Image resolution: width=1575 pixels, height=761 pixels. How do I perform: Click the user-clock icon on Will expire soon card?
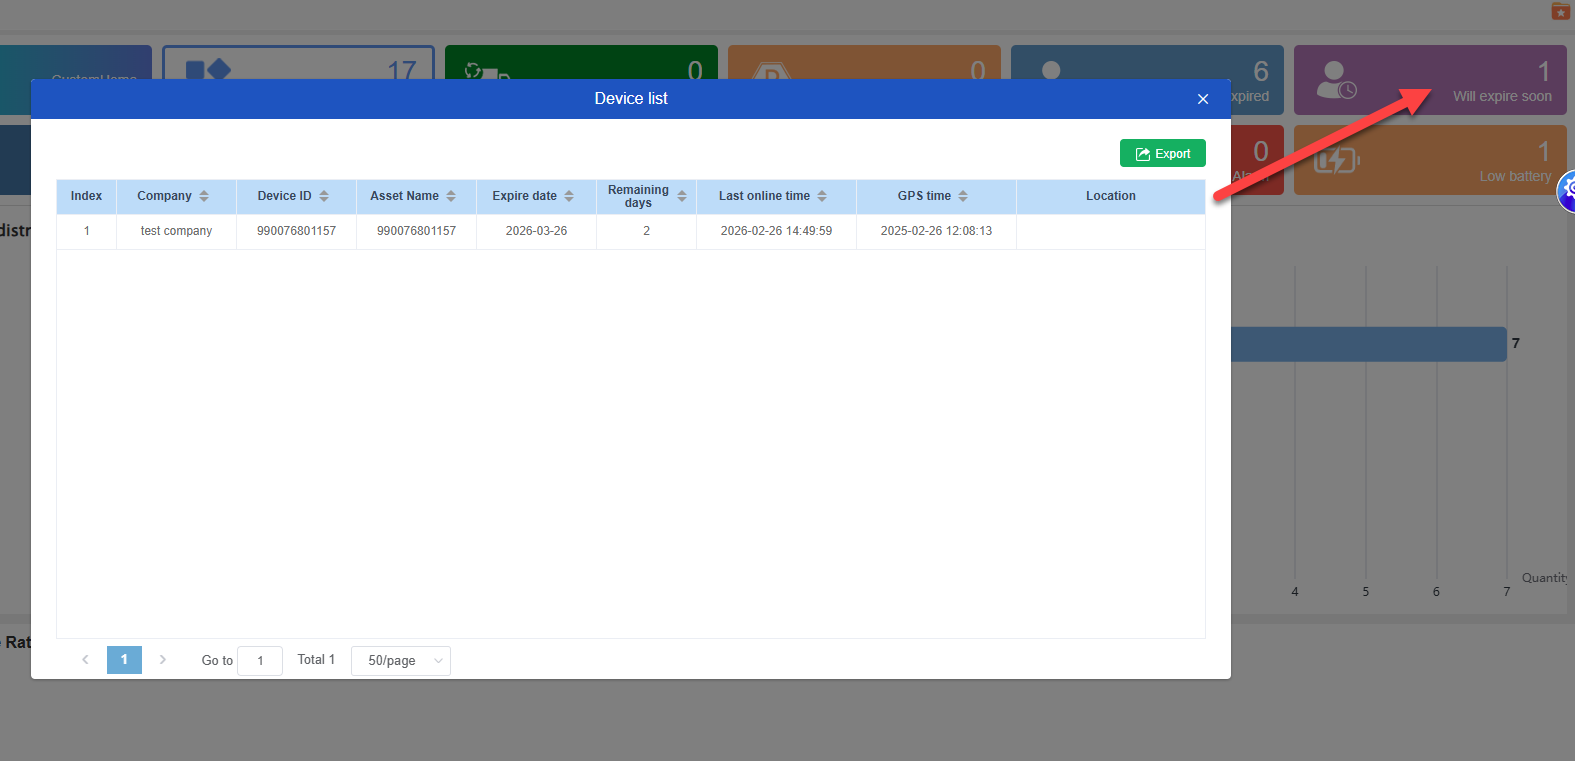1336,80
